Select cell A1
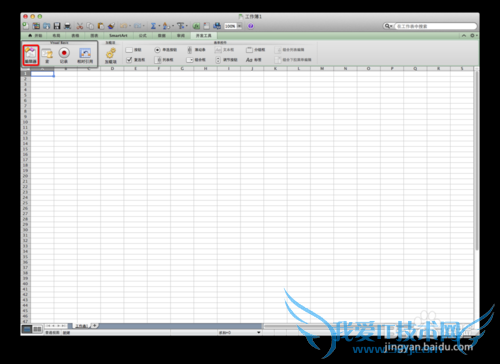Image resolution: width=500 pixels, height=364 pixels. (x=42, y=74)
